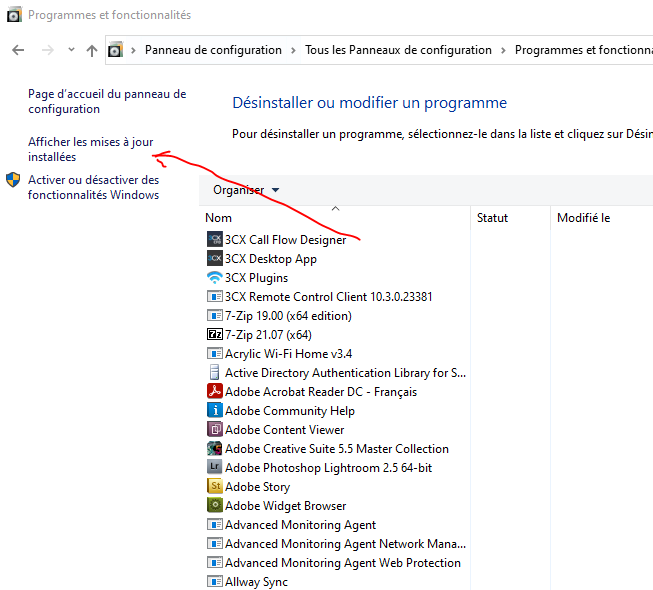The image size is (653, 590).
Task: Click the Lightroom Lr icon
Action: click(214, 467)
